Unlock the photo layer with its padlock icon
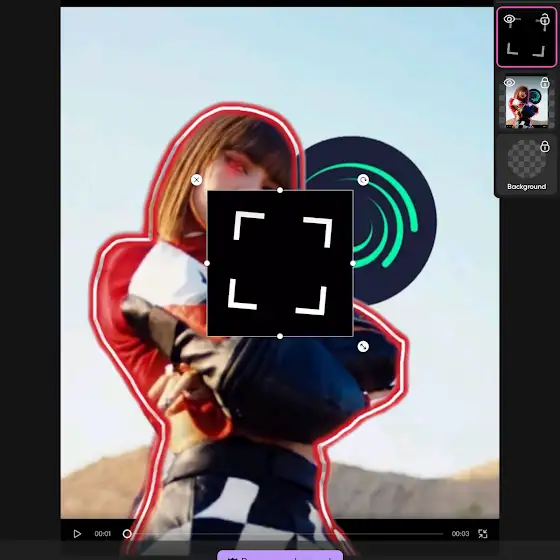 click(545, 82)
